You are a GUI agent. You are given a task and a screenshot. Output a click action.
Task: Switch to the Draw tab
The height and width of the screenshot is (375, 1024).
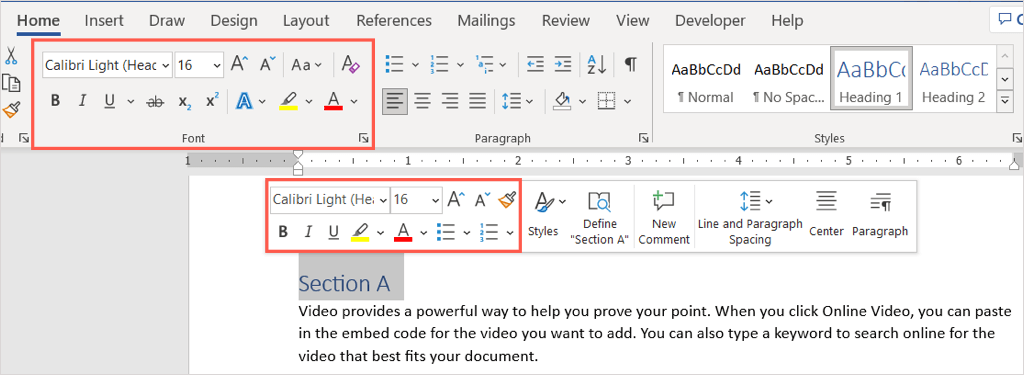(x=167, y=20)
